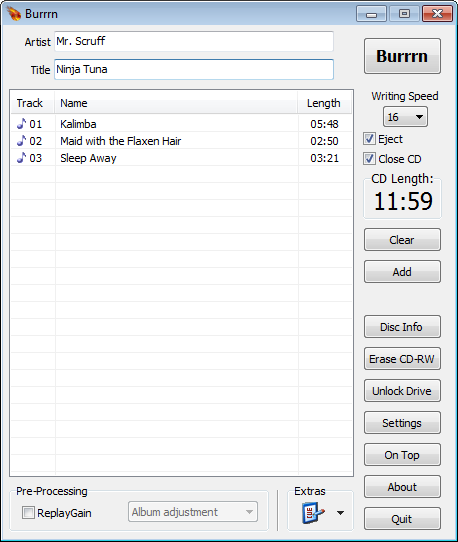The image size is (458, 542).
Task: Select the Sleep Away track row
Action: (181, 158)
